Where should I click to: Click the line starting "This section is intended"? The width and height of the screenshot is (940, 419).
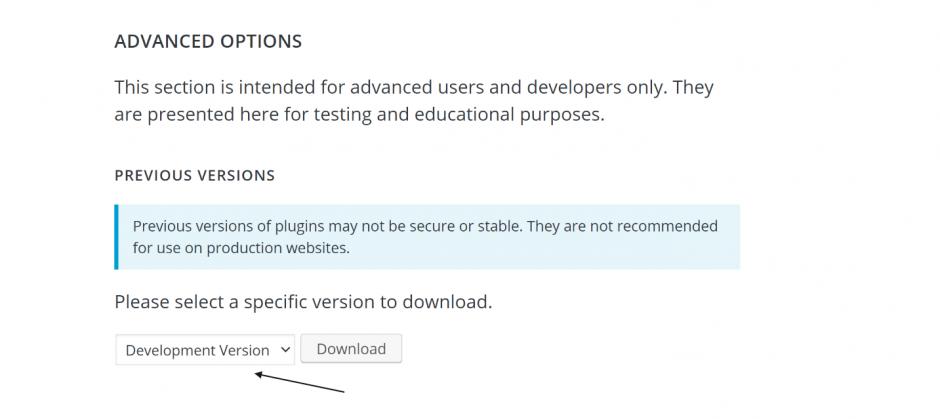pos(414,87)
